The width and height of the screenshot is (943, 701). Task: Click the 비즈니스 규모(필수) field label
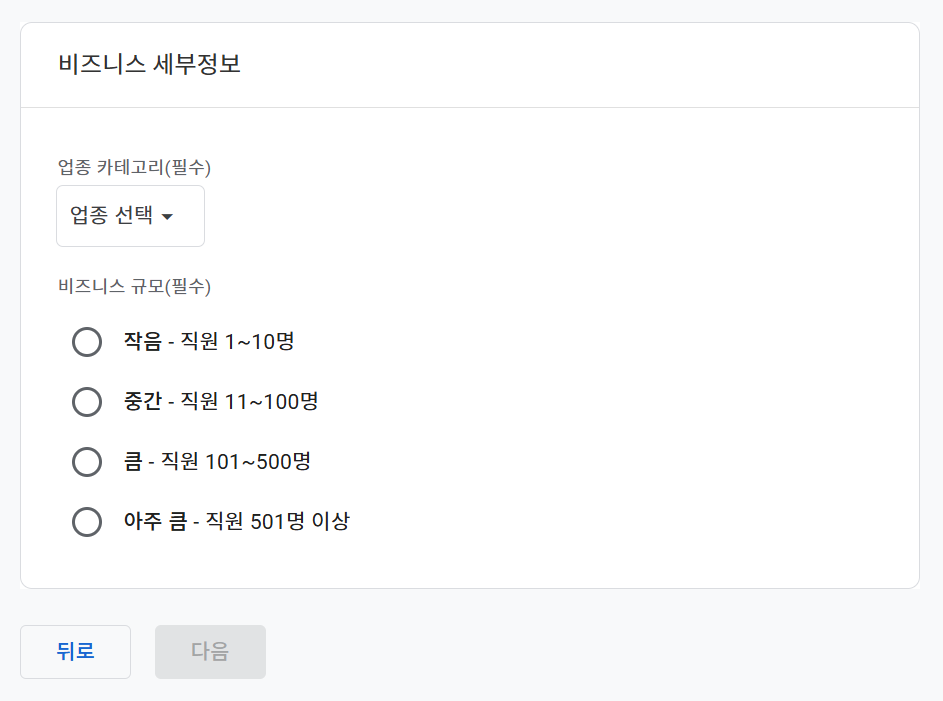click(134, 287)
